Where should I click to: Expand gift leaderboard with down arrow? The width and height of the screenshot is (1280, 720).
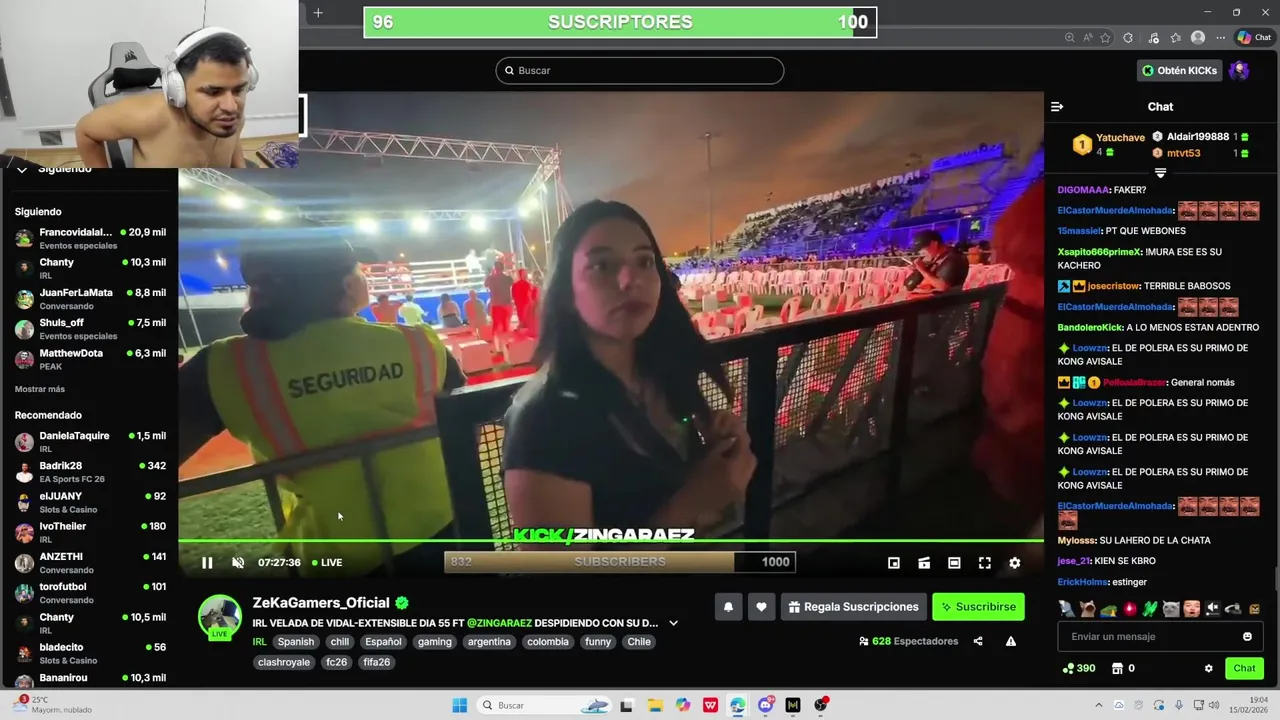[x=1160, y=173]
